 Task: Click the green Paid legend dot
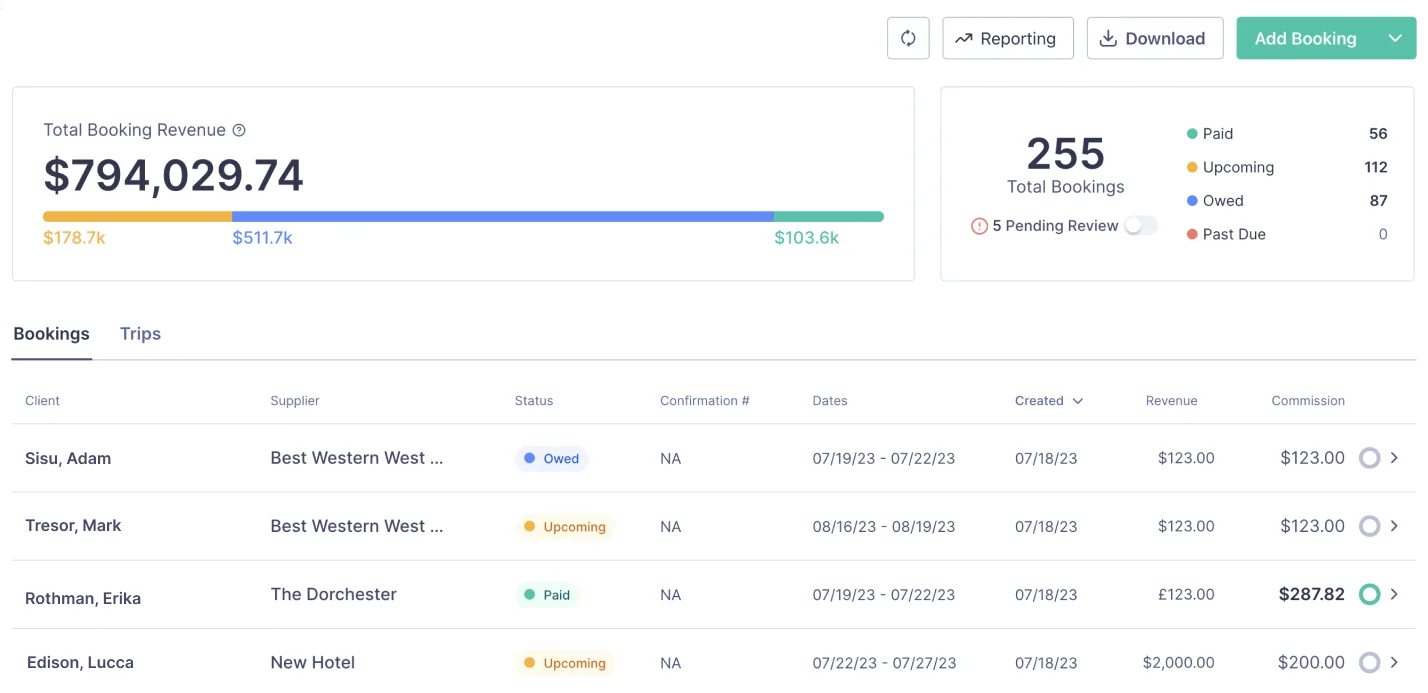(1191, 134)
